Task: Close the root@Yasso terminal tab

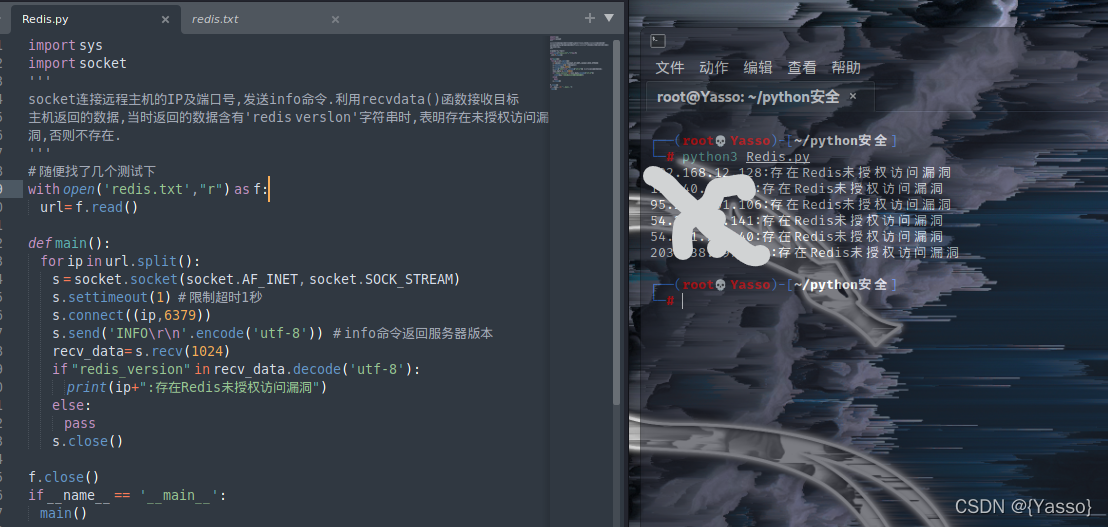Action: [853, 97]
